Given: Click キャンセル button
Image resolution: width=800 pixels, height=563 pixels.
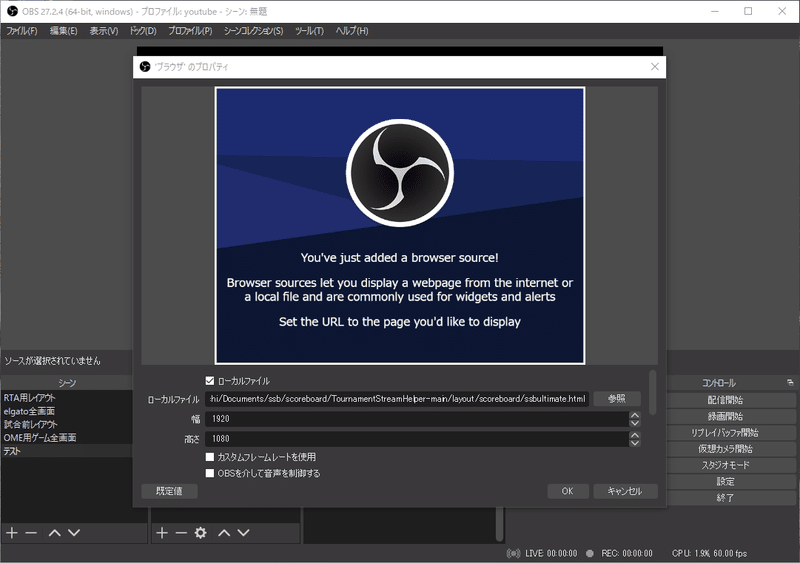Looking at the screenshot, I should (x=625, y=491).
